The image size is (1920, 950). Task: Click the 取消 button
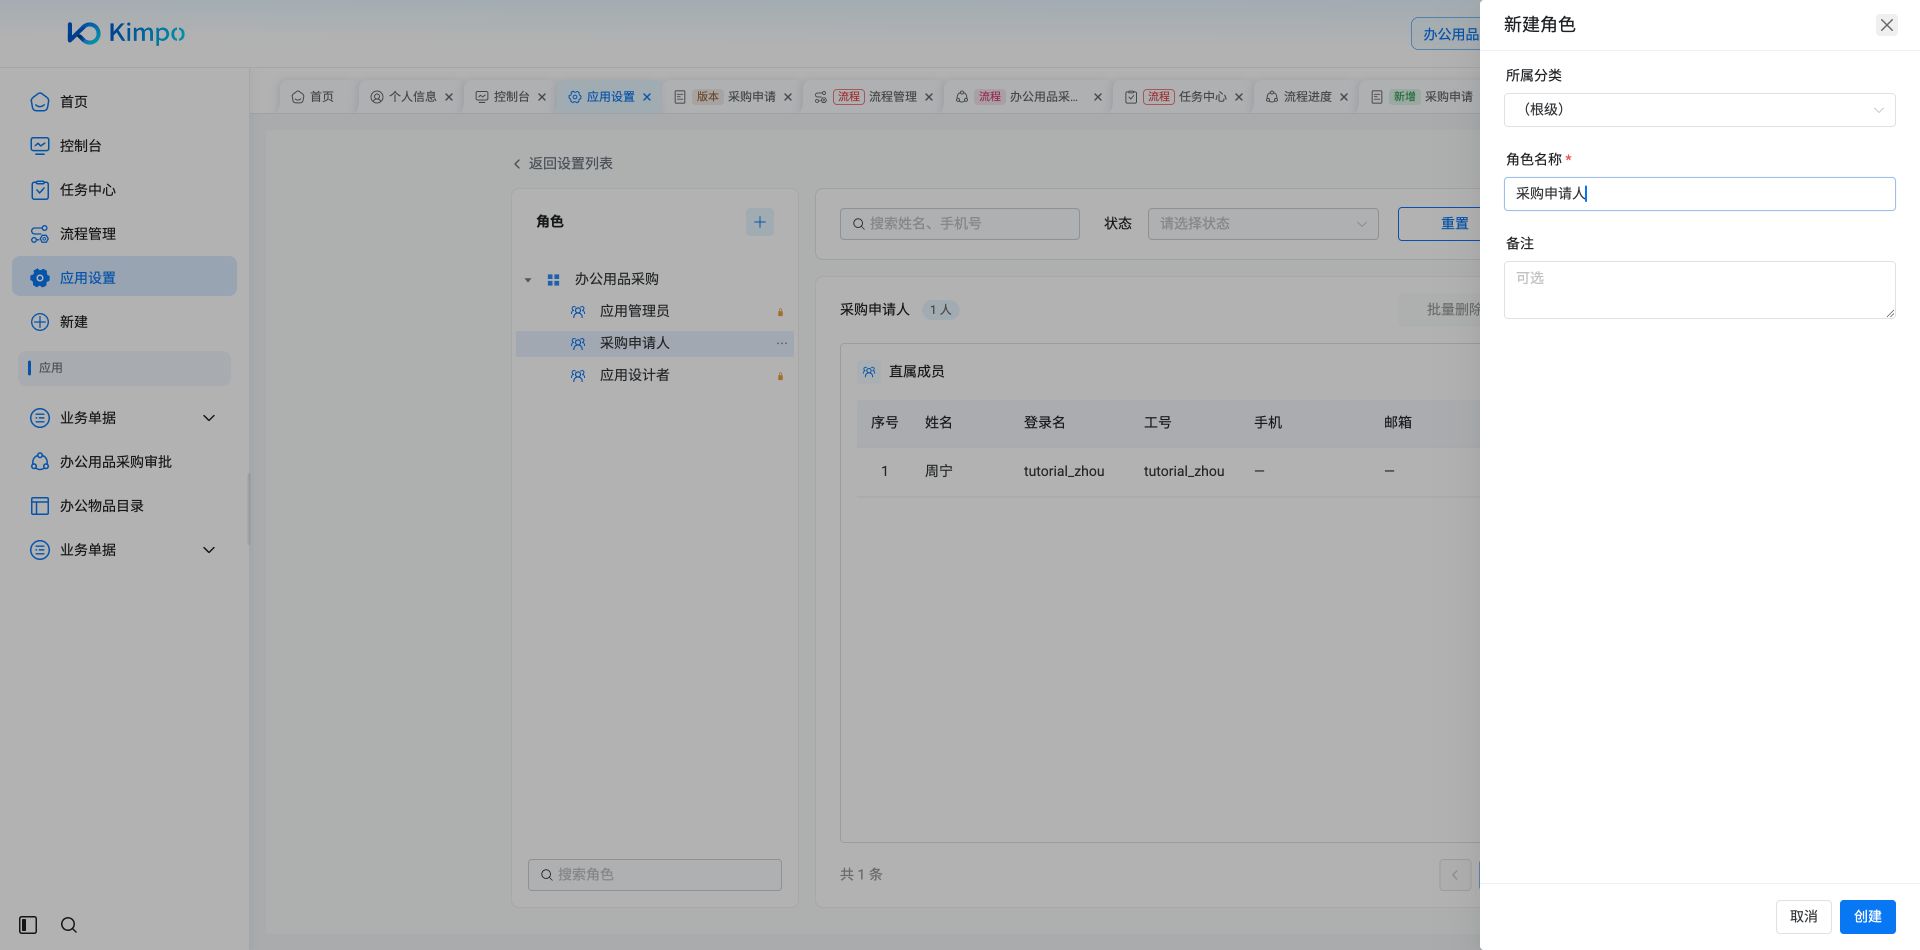point(1803,917)
